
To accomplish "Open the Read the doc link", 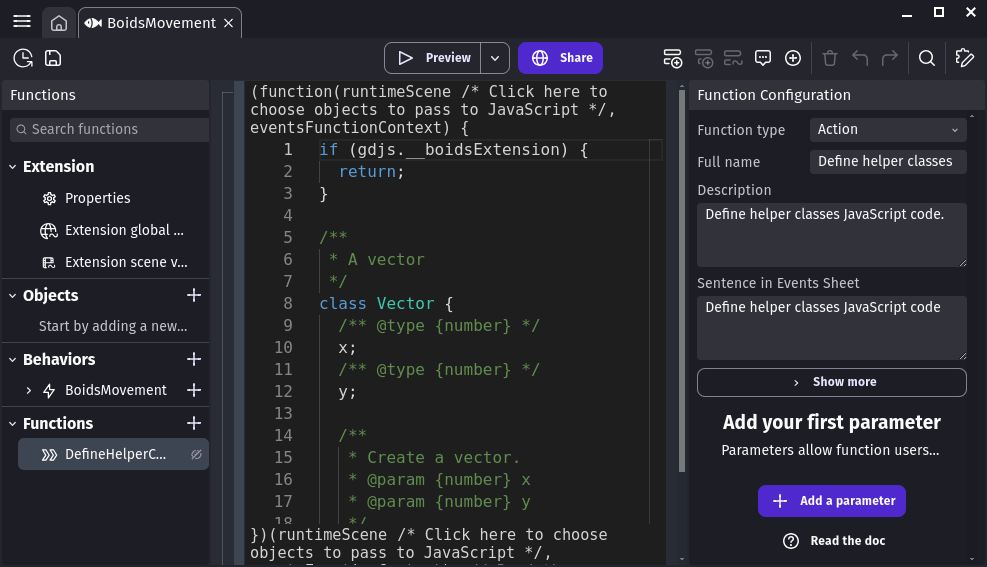I will click(x=834, y=541).
